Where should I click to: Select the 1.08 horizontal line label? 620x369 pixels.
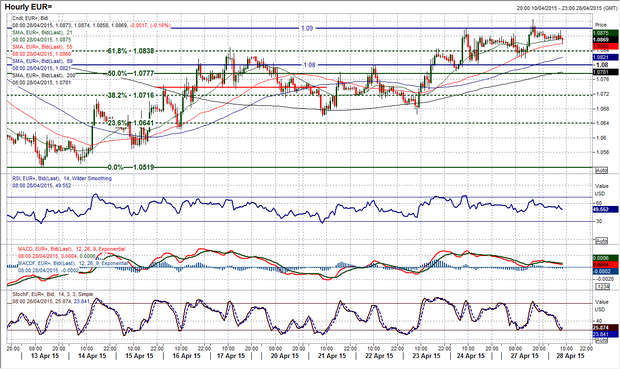309,65
